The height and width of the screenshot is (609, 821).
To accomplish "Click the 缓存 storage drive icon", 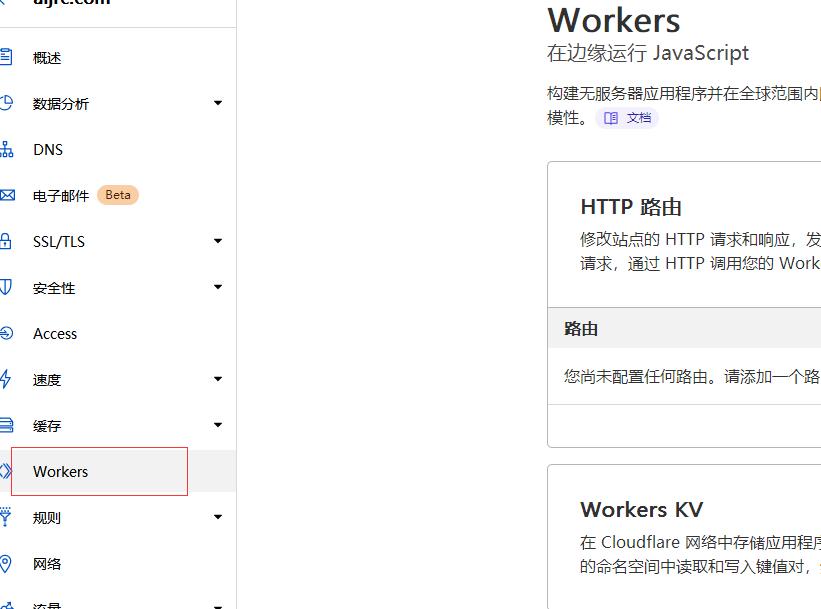I will pos(6,425).
